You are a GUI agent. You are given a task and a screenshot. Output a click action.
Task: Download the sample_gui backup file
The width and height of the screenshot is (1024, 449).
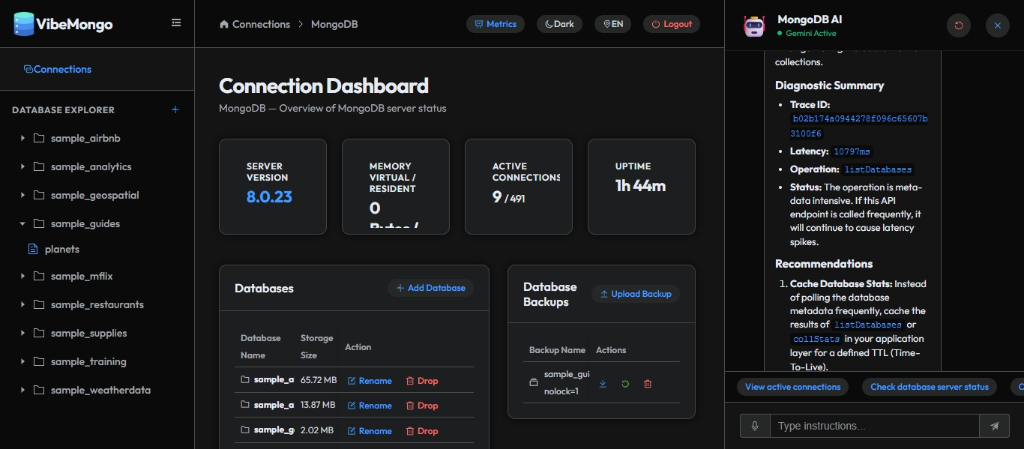pyautogui.click(x=603, y=384)
